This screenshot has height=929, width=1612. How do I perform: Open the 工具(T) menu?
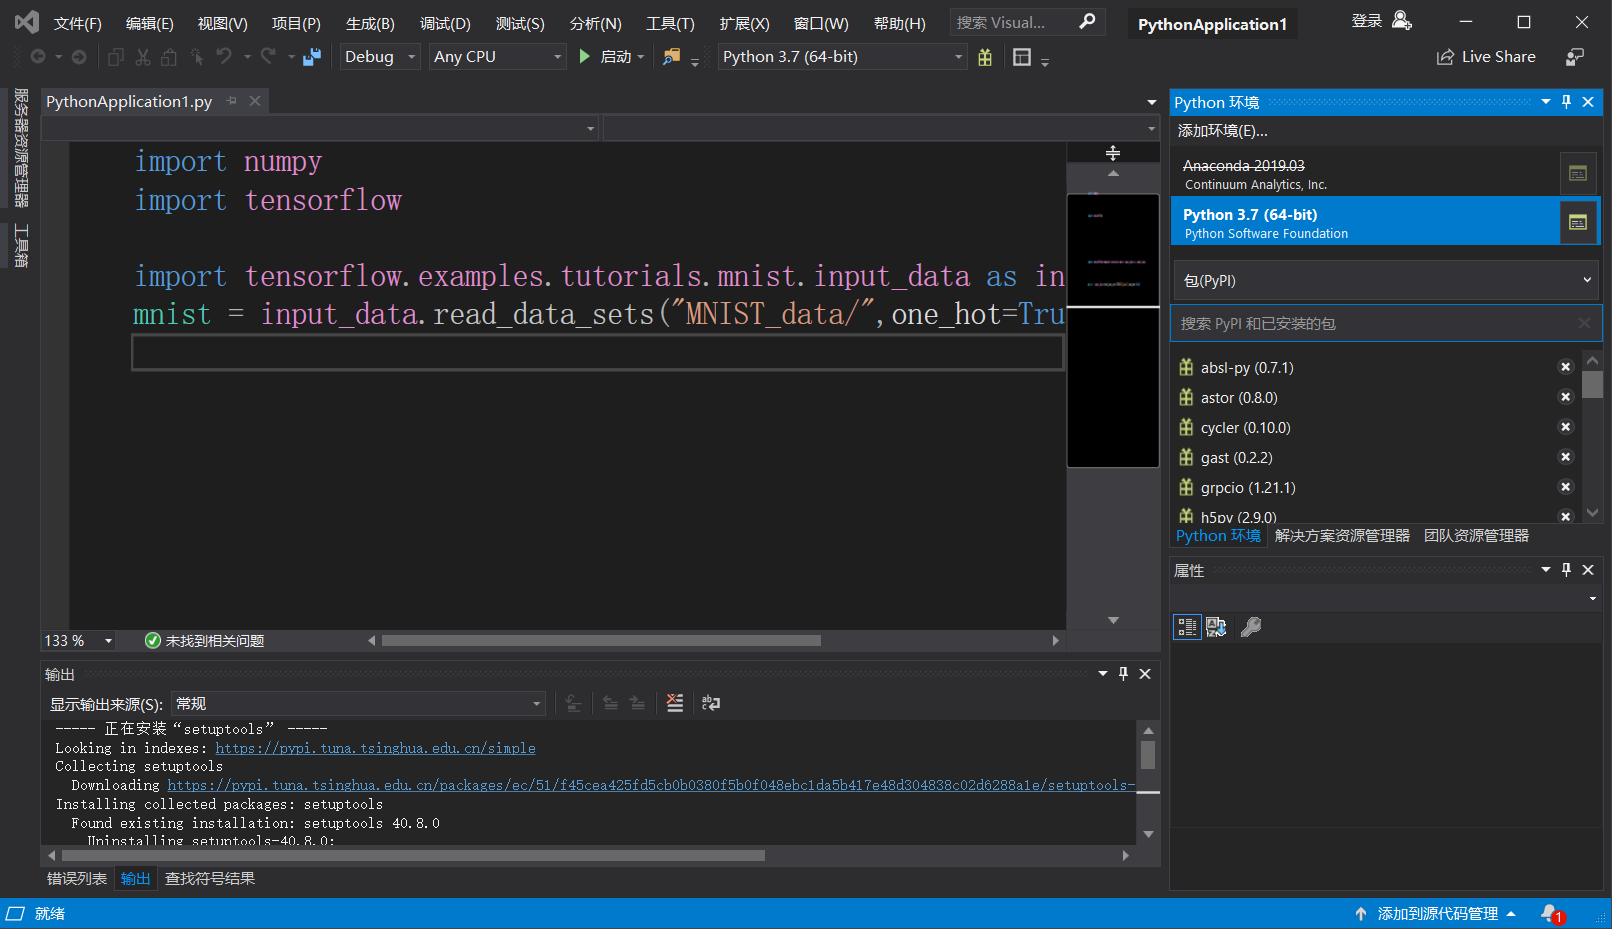(670, 23)
